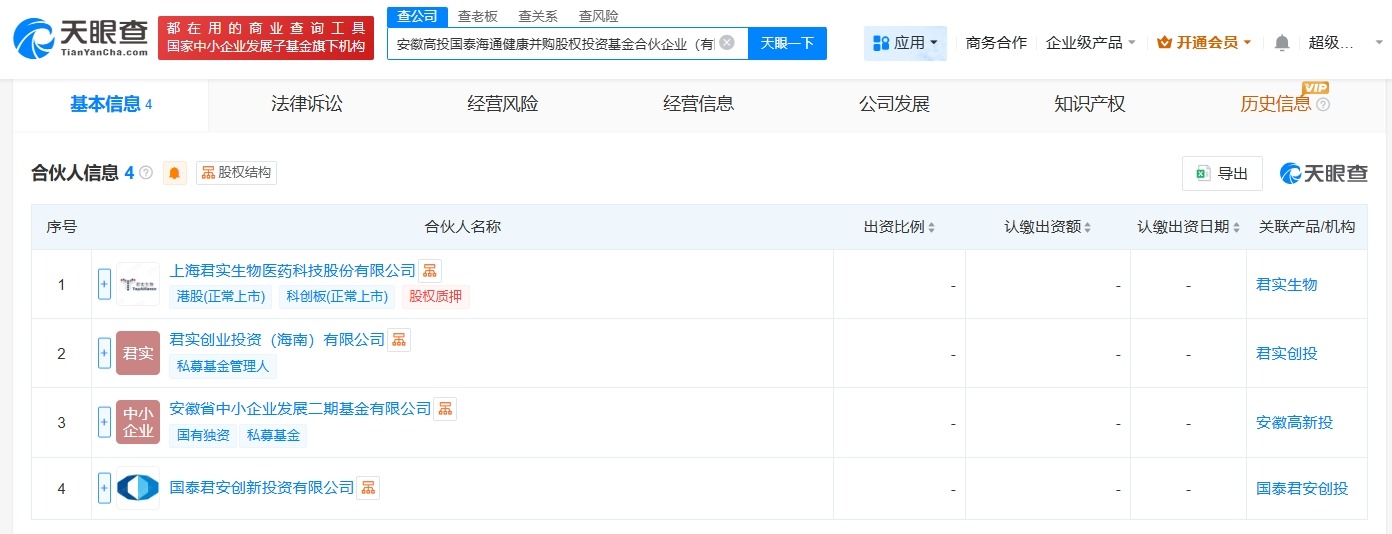Open equity structure icon next to 国泰君安创新投资
This screenshot has height=534, width=1392.
point(369,488)
